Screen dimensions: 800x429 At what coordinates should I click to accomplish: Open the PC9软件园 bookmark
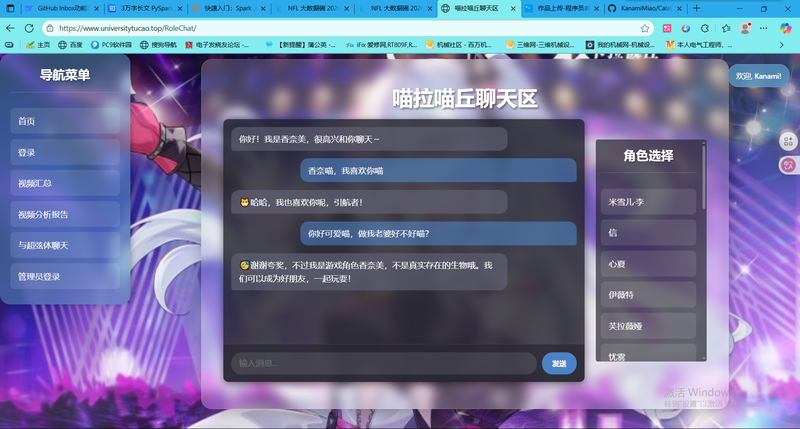[x=111, y=45]
